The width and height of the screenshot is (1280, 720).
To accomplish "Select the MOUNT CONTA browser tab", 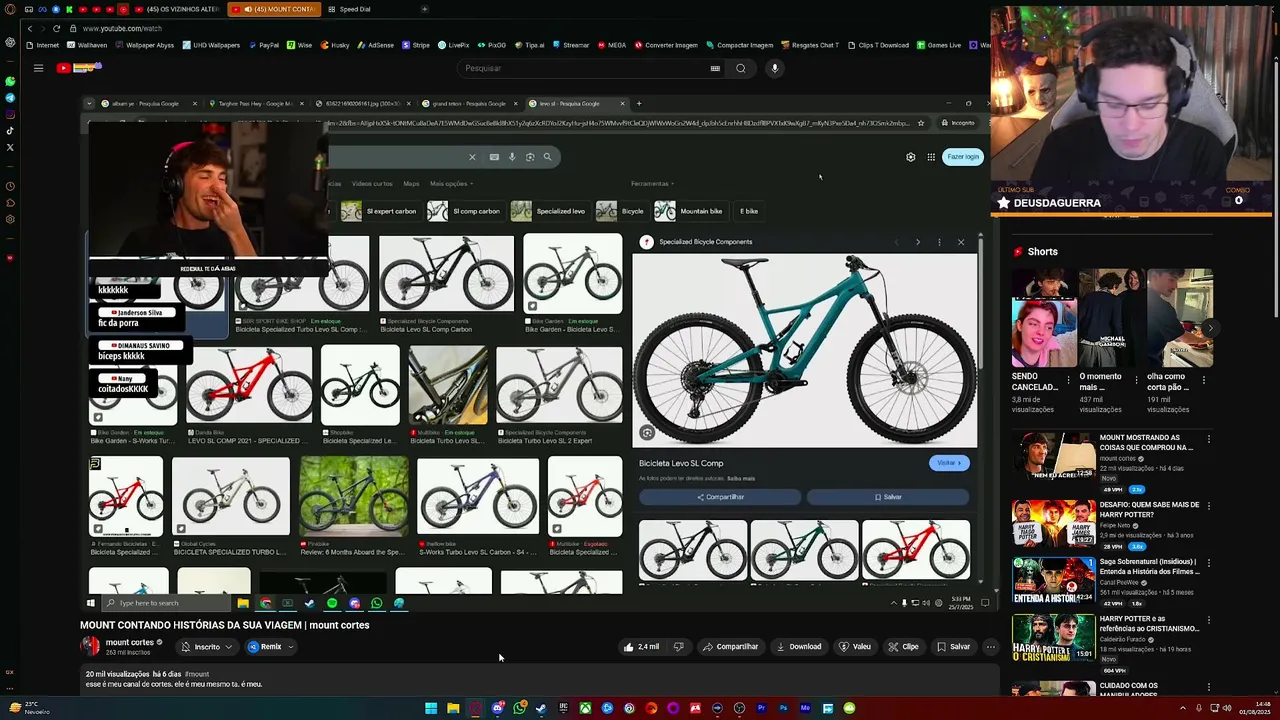I will 274,9.
